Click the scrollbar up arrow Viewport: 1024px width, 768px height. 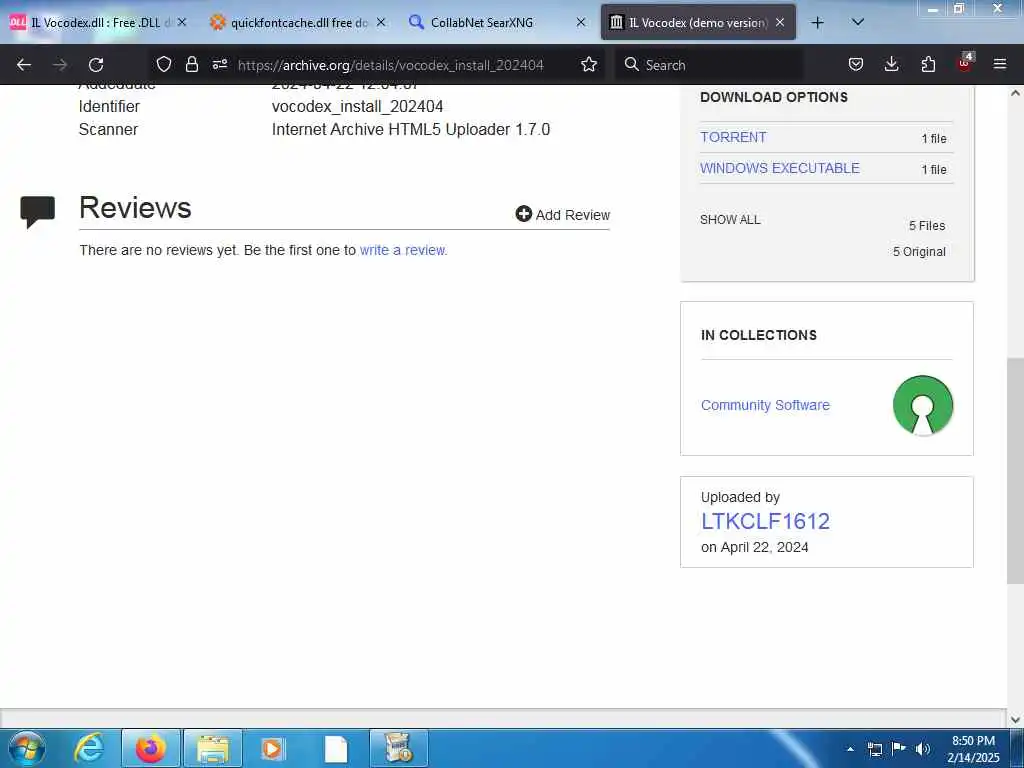(1015, 93)
